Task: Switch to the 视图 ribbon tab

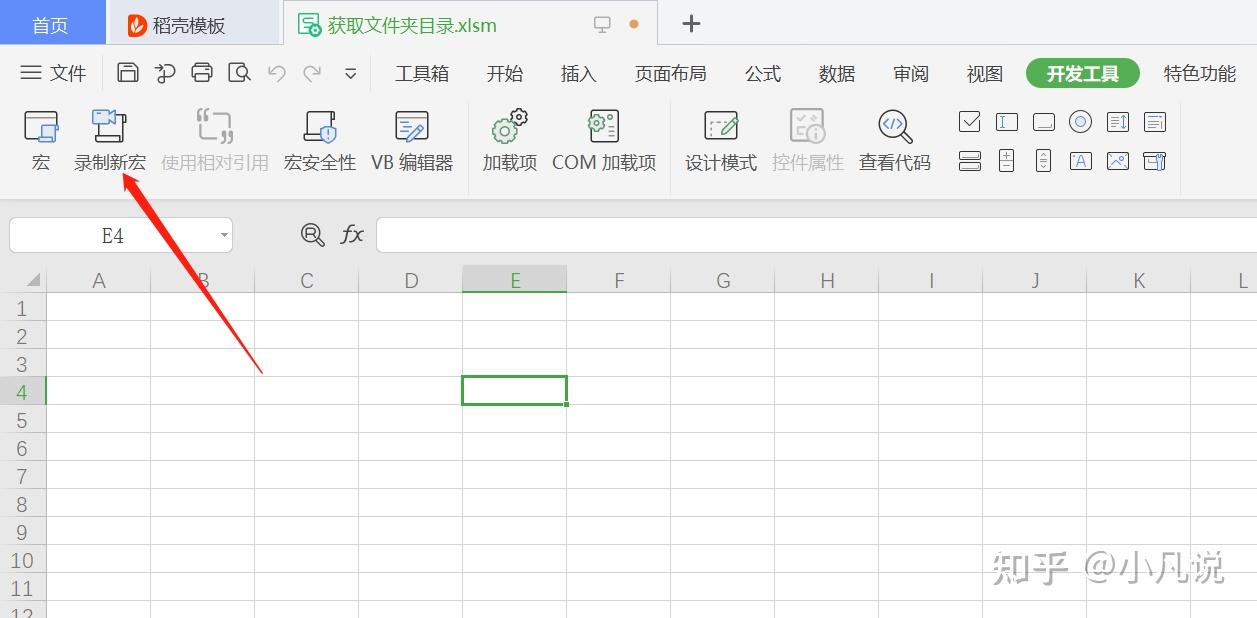Action: tap(985, 73)
